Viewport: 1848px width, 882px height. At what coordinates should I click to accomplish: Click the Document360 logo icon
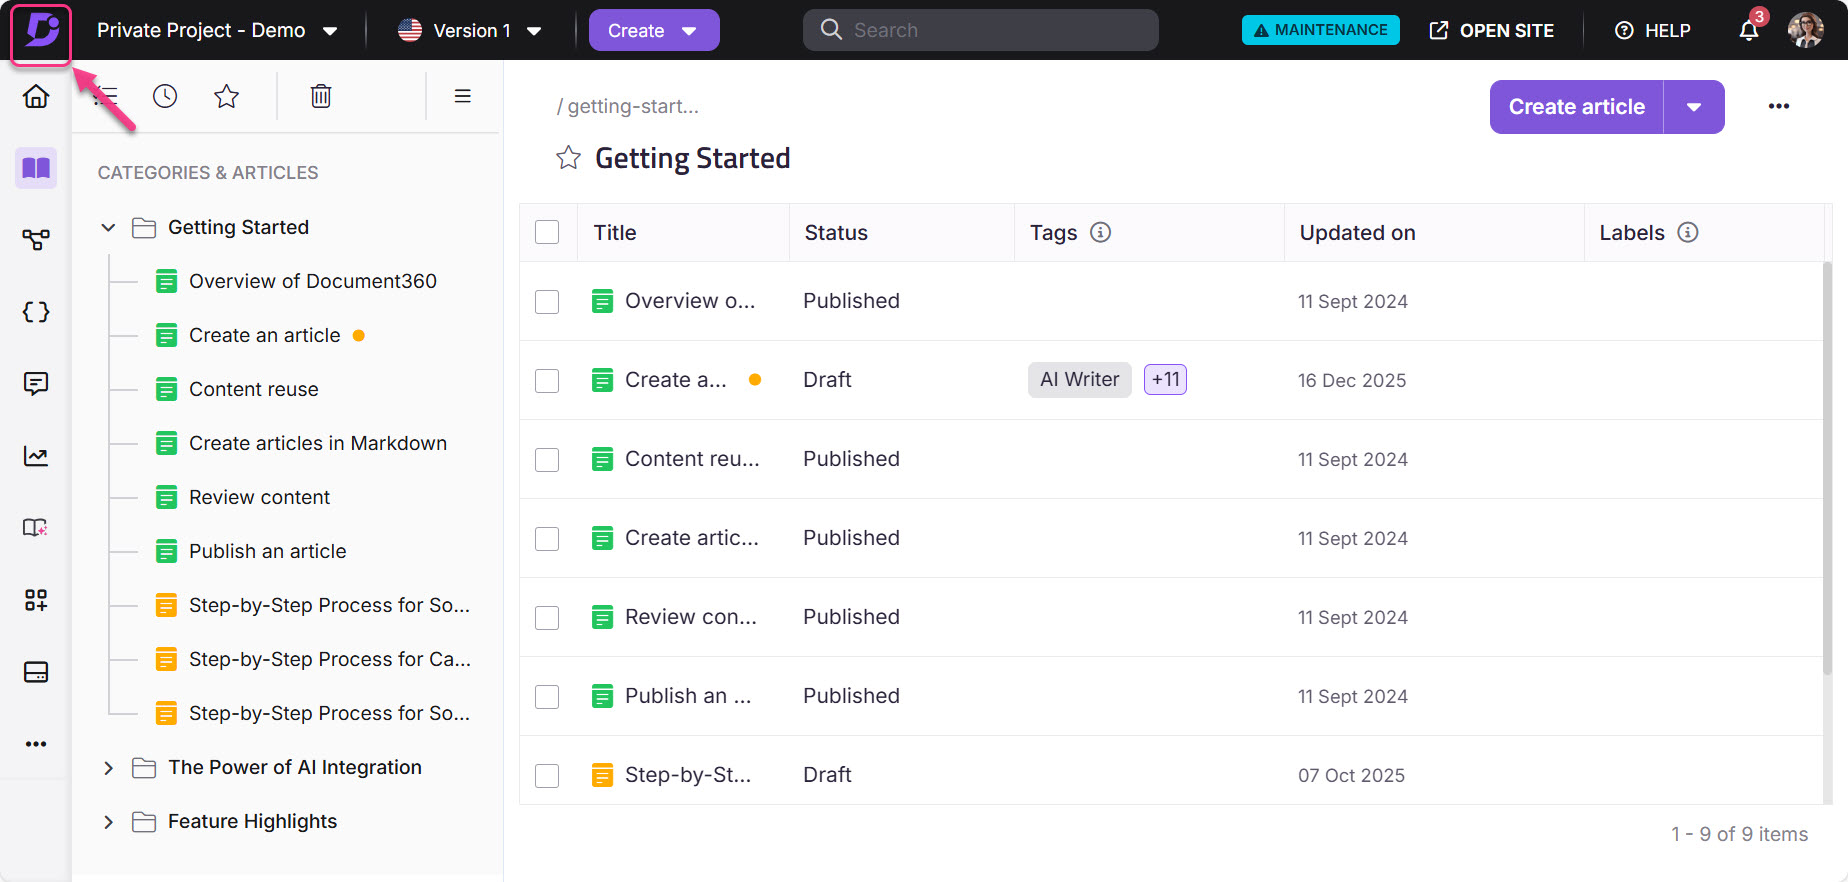click(41, 31)
